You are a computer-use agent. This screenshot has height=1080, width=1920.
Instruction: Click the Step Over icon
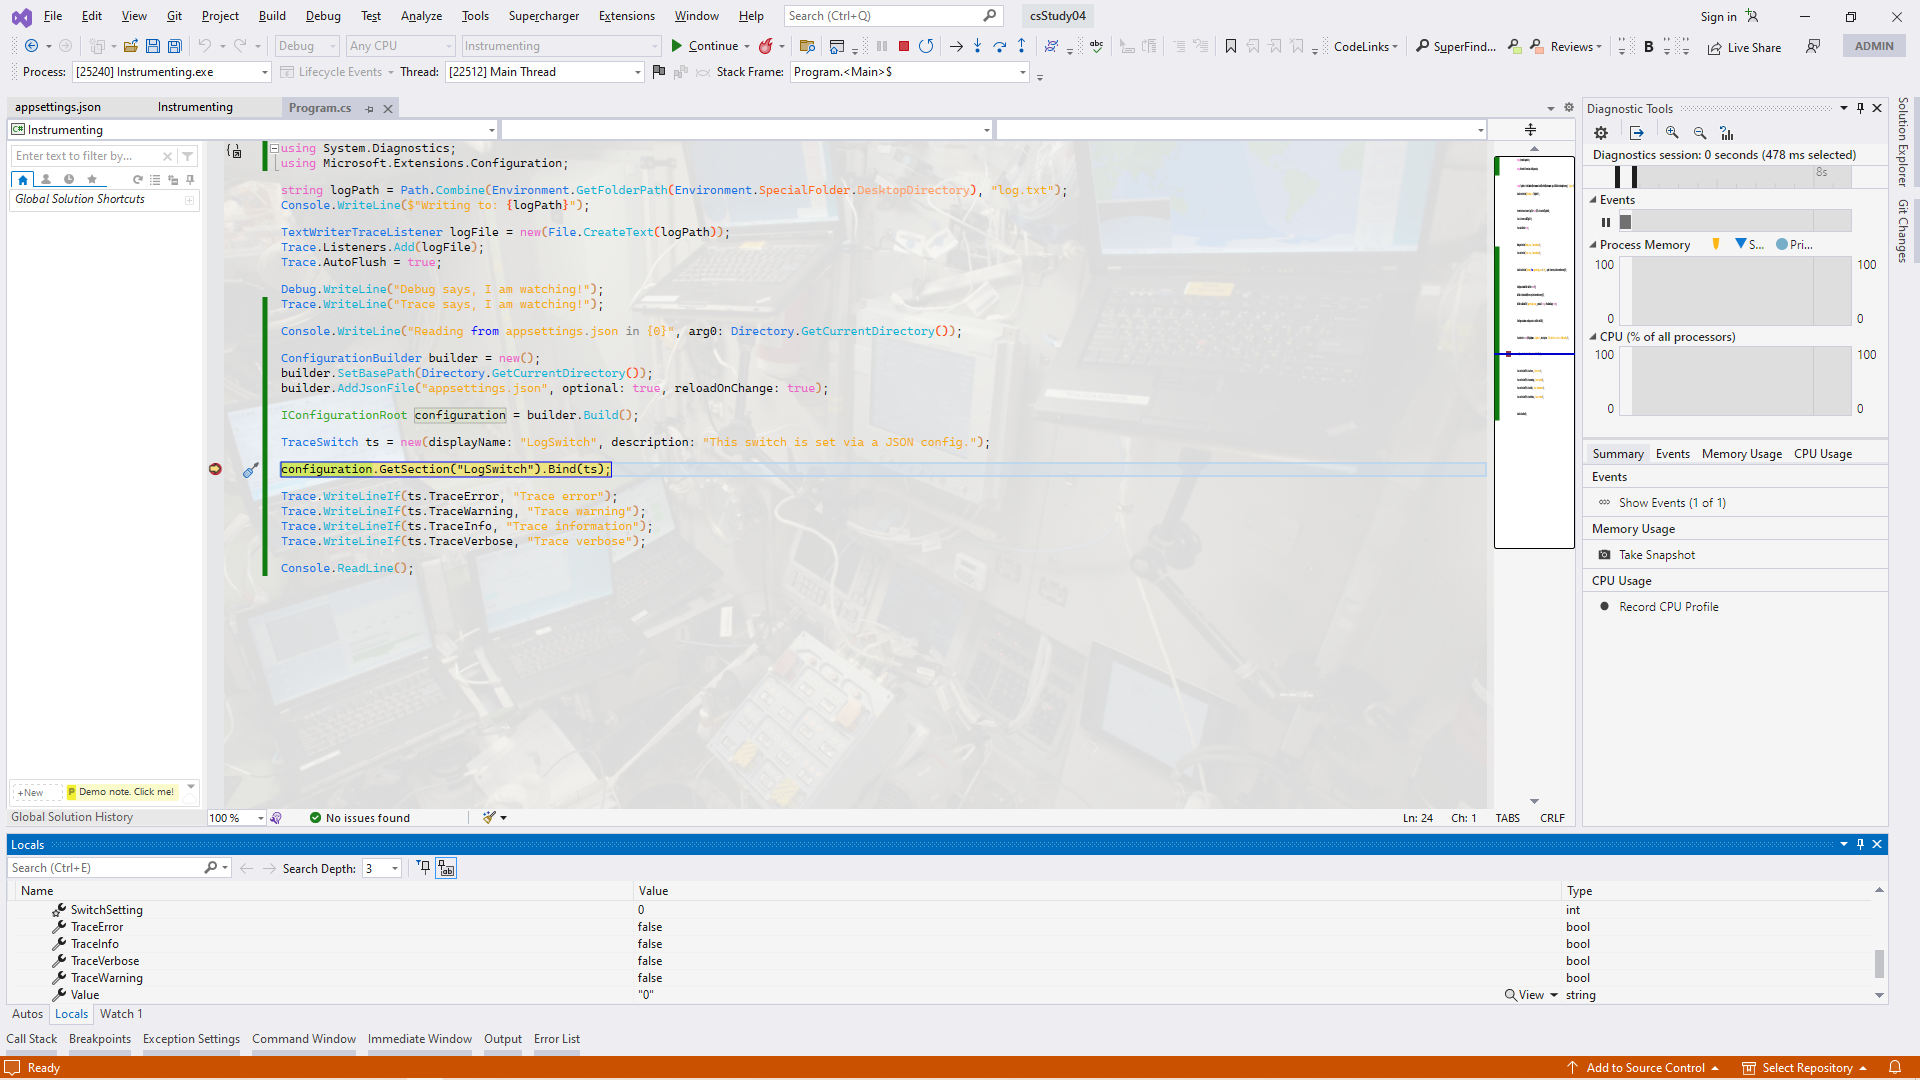tap(999, 46)
